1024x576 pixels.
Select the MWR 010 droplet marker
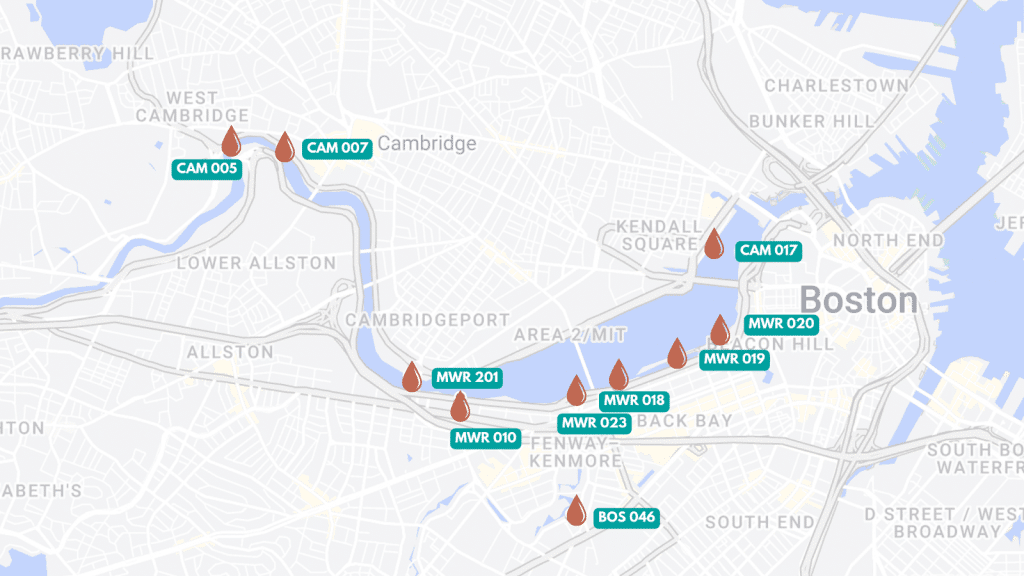tap(460, 406)
